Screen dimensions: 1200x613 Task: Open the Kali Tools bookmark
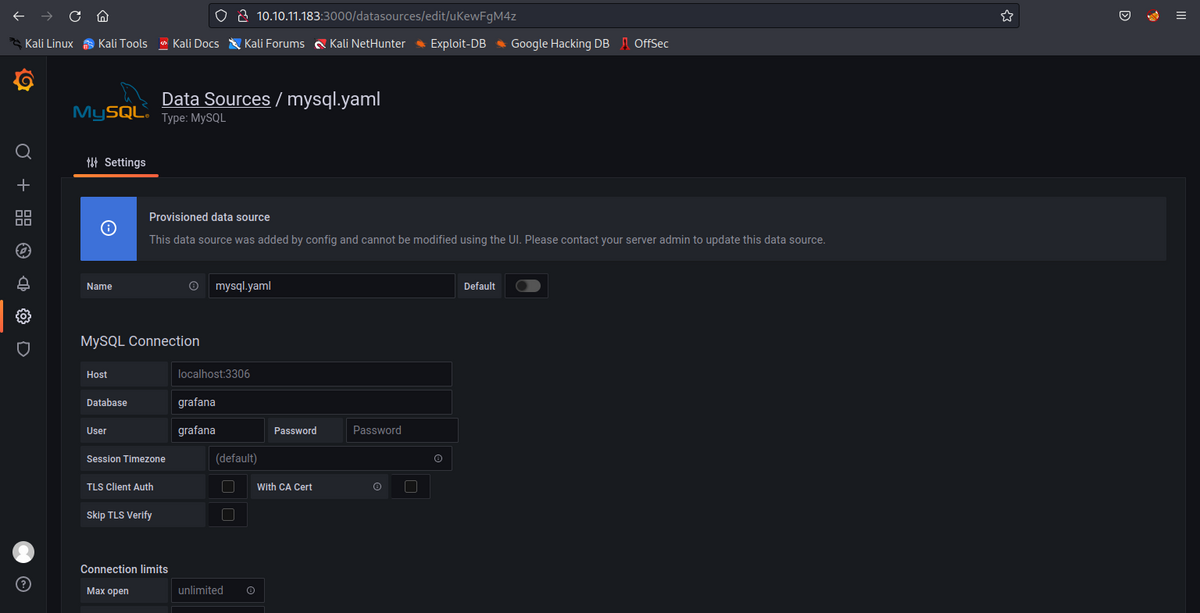pyautogui.click(x=115, y=44)
